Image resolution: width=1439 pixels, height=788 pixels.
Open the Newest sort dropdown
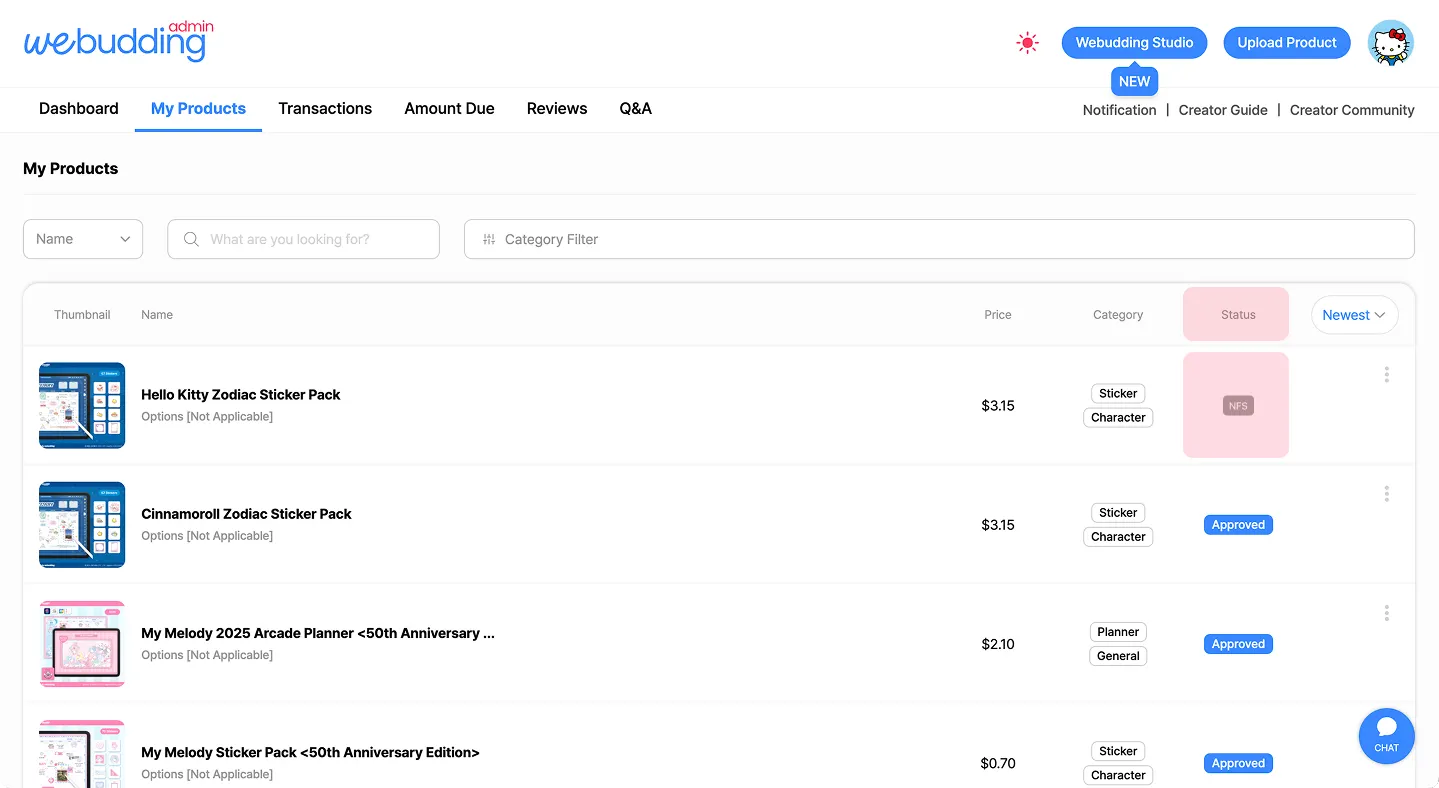(x=1354, y=315)
